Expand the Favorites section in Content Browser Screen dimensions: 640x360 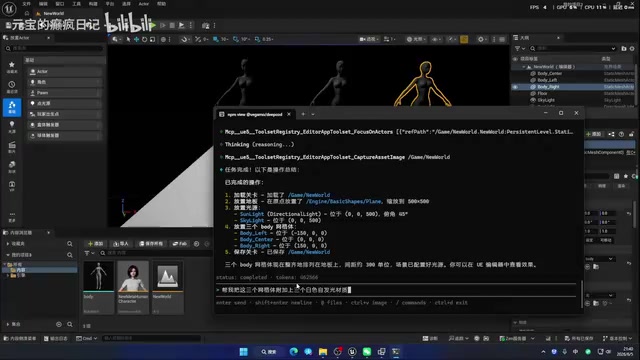pyautogui.click(x=8, y=244)
